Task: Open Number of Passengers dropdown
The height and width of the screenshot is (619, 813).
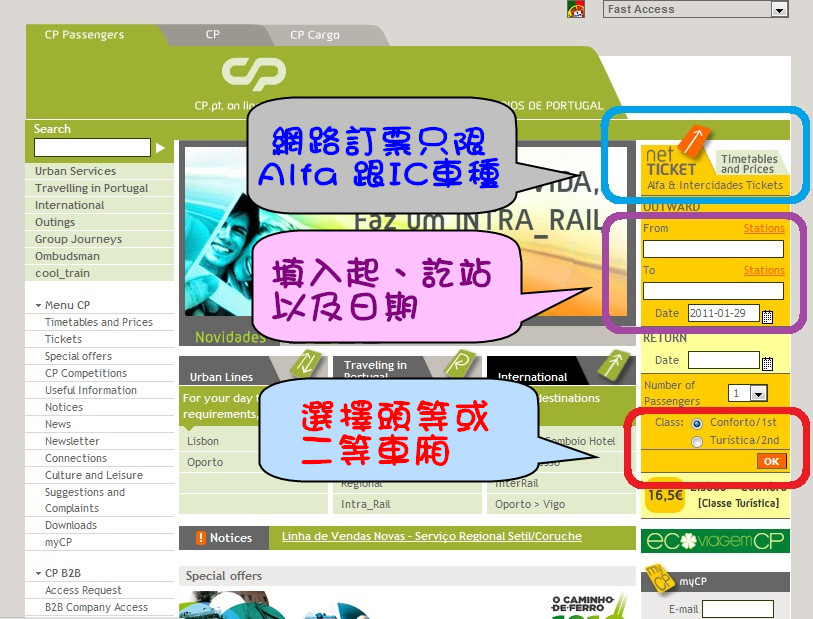Action: [x=747, y=393]
